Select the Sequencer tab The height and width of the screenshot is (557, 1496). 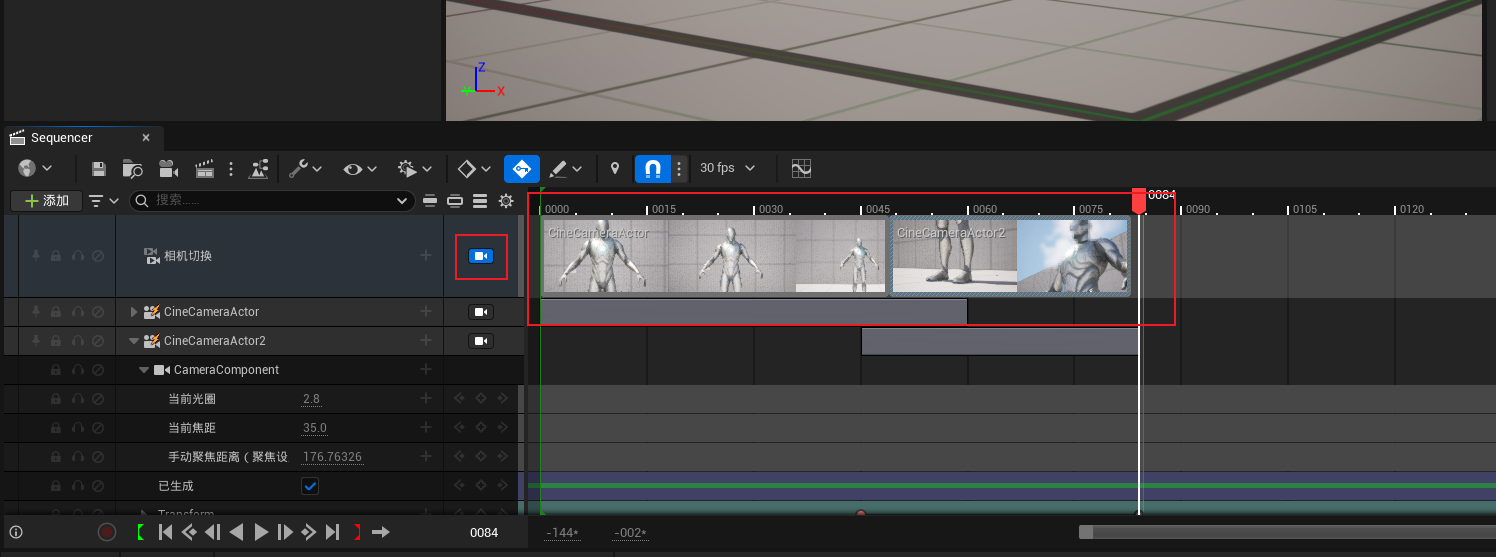61,138
